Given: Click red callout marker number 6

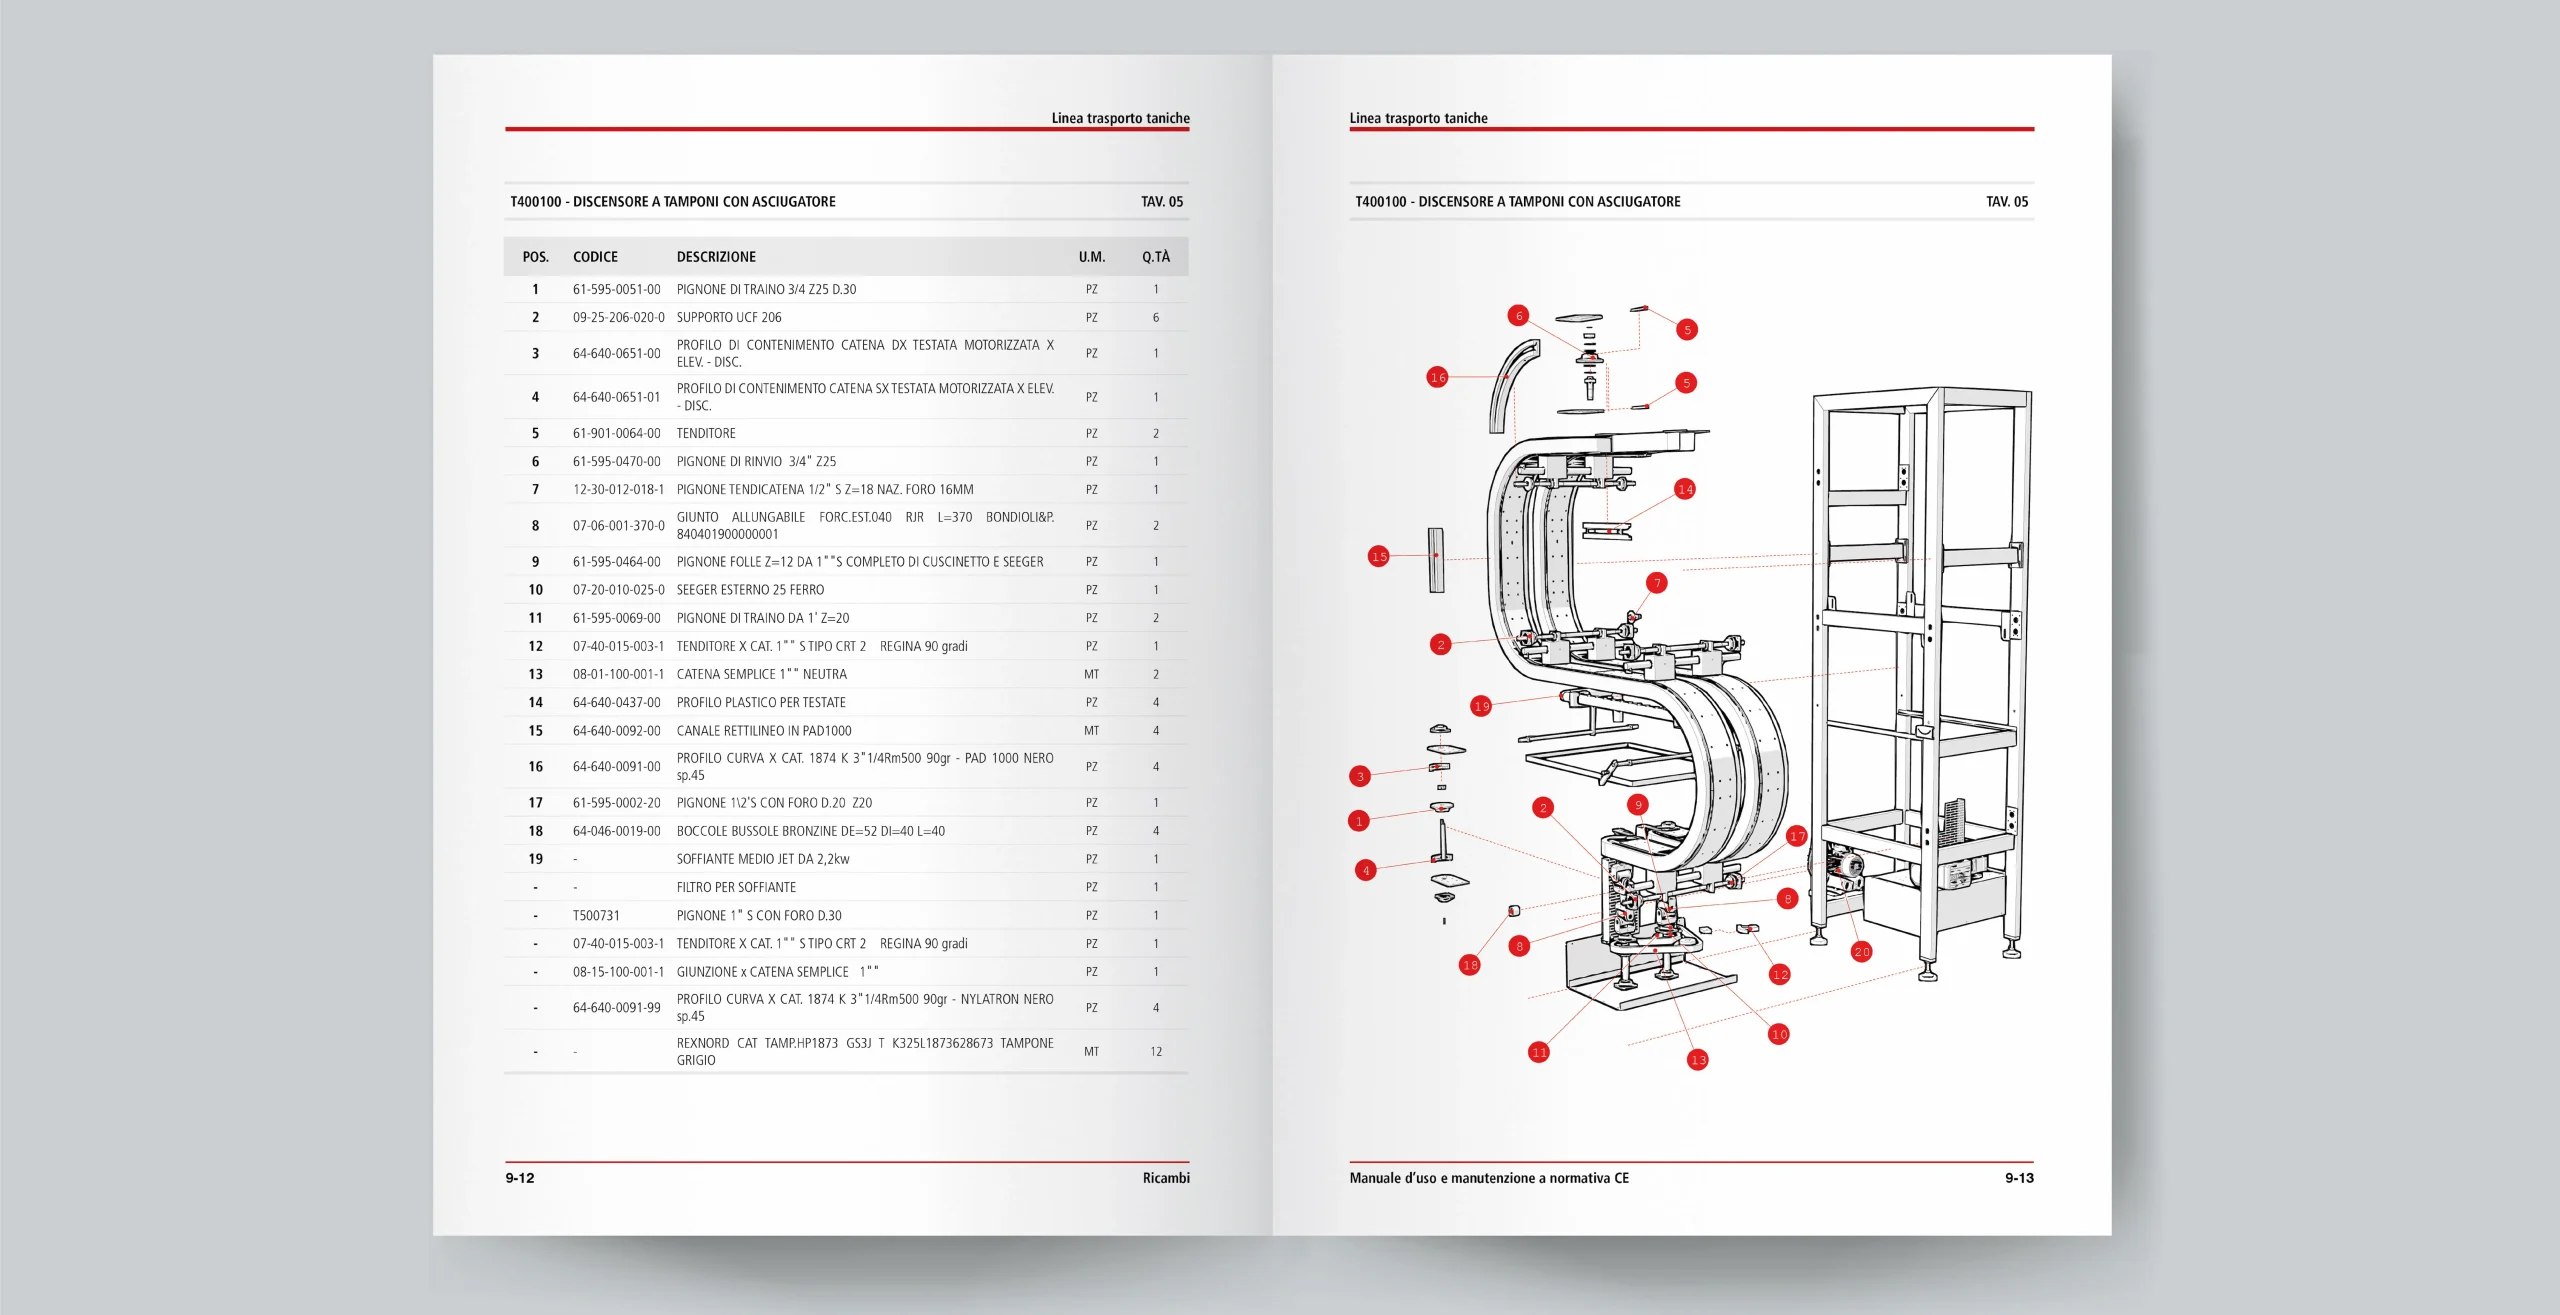Looking at the screenshot, I should [1519, 316].
